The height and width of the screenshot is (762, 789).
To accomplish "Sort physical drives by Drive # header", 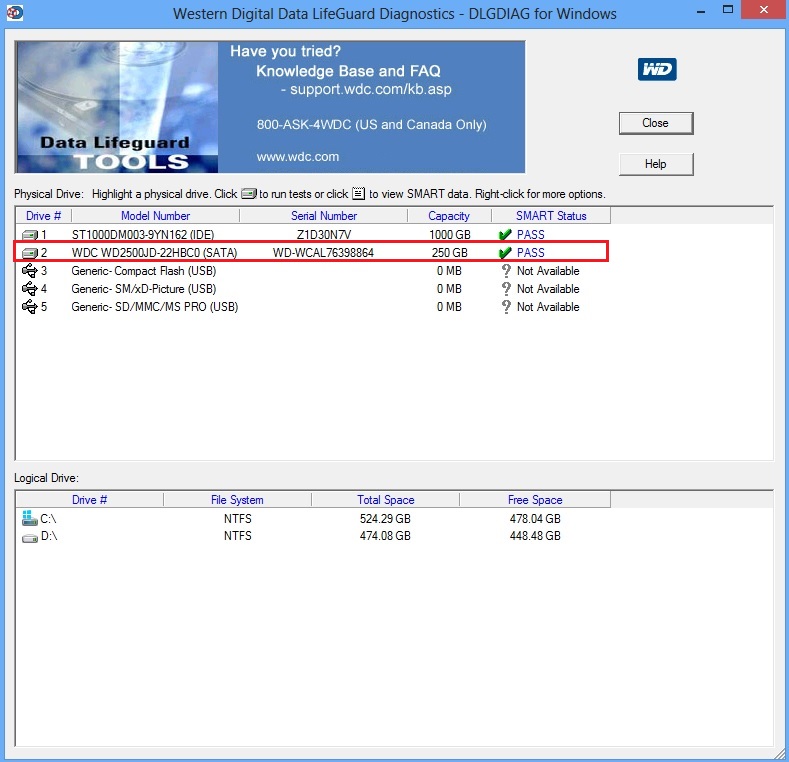I will 44,216.
